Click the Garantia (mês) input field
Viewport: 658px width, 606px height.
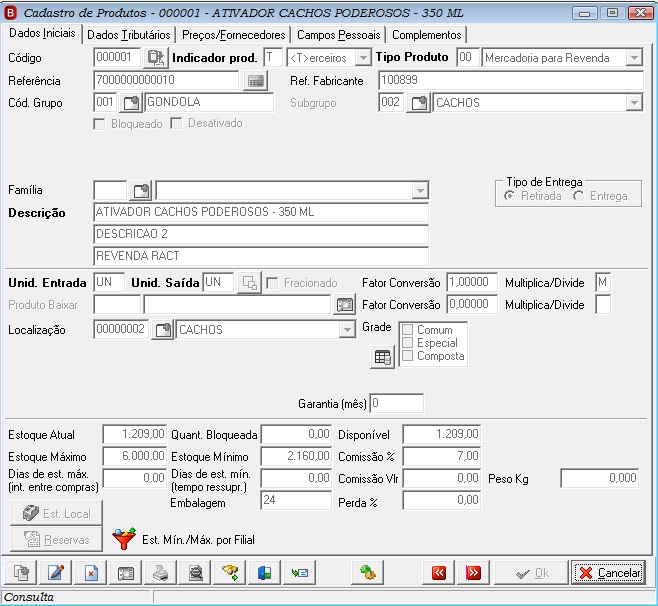397,403
